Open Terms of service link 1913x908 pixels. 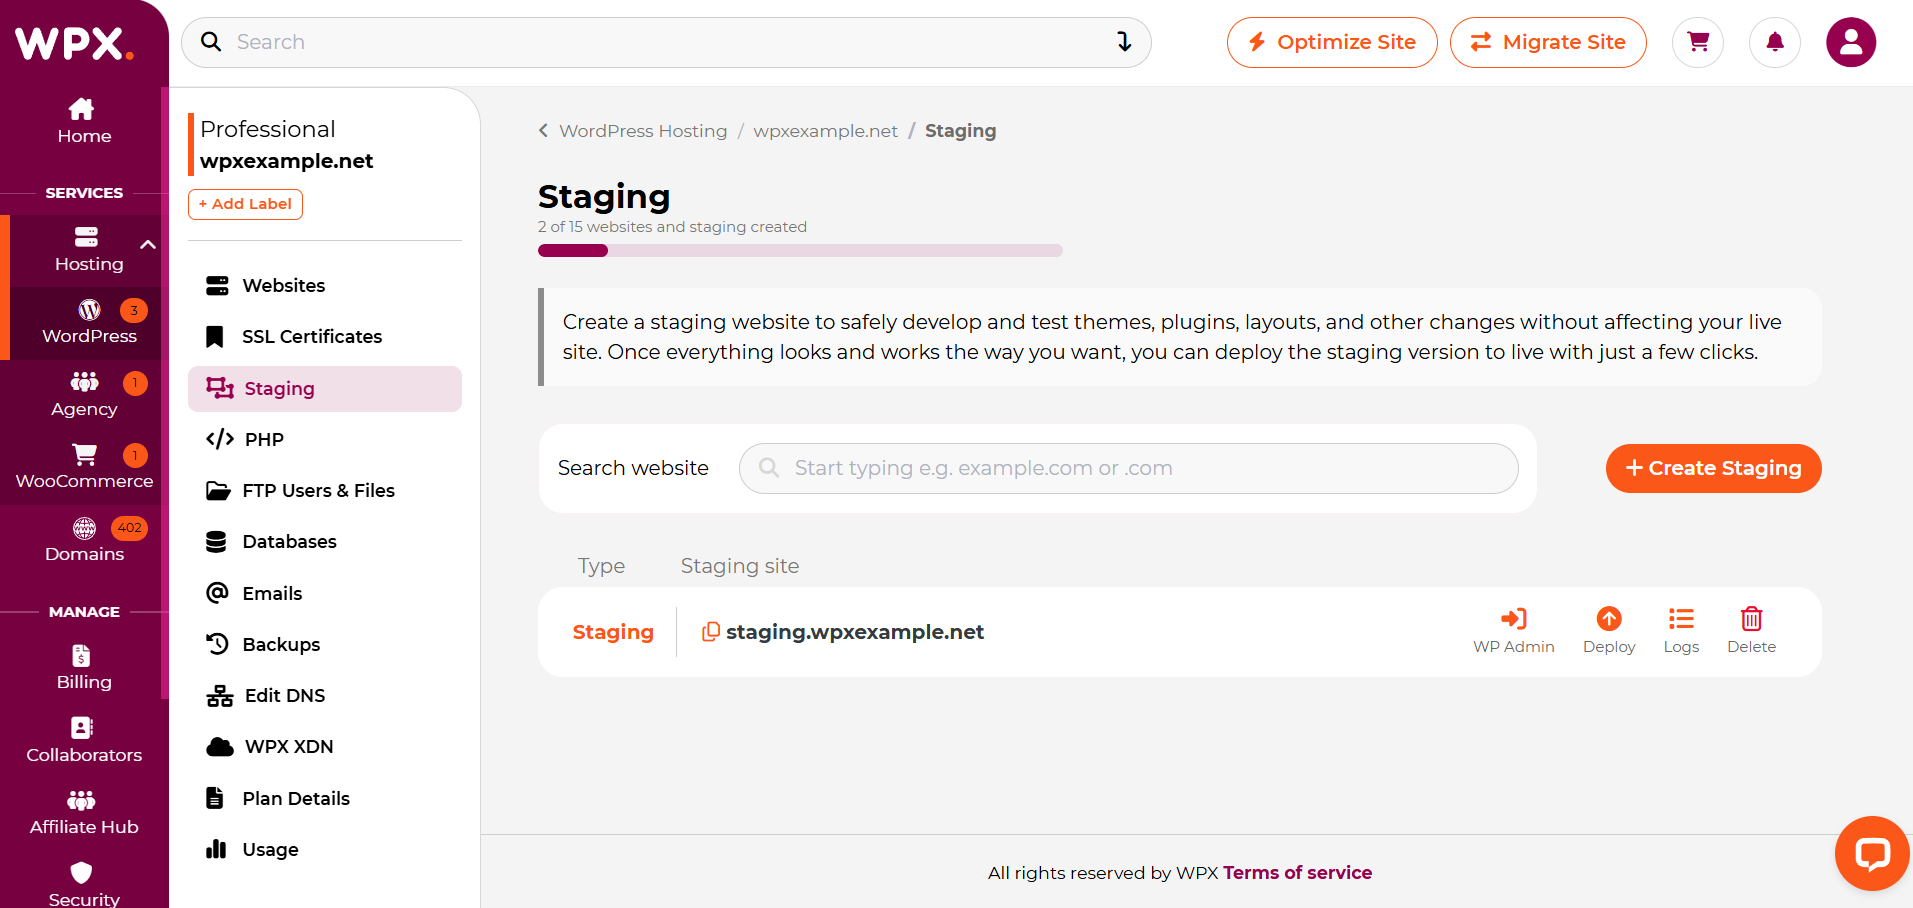pos(1297,873)
